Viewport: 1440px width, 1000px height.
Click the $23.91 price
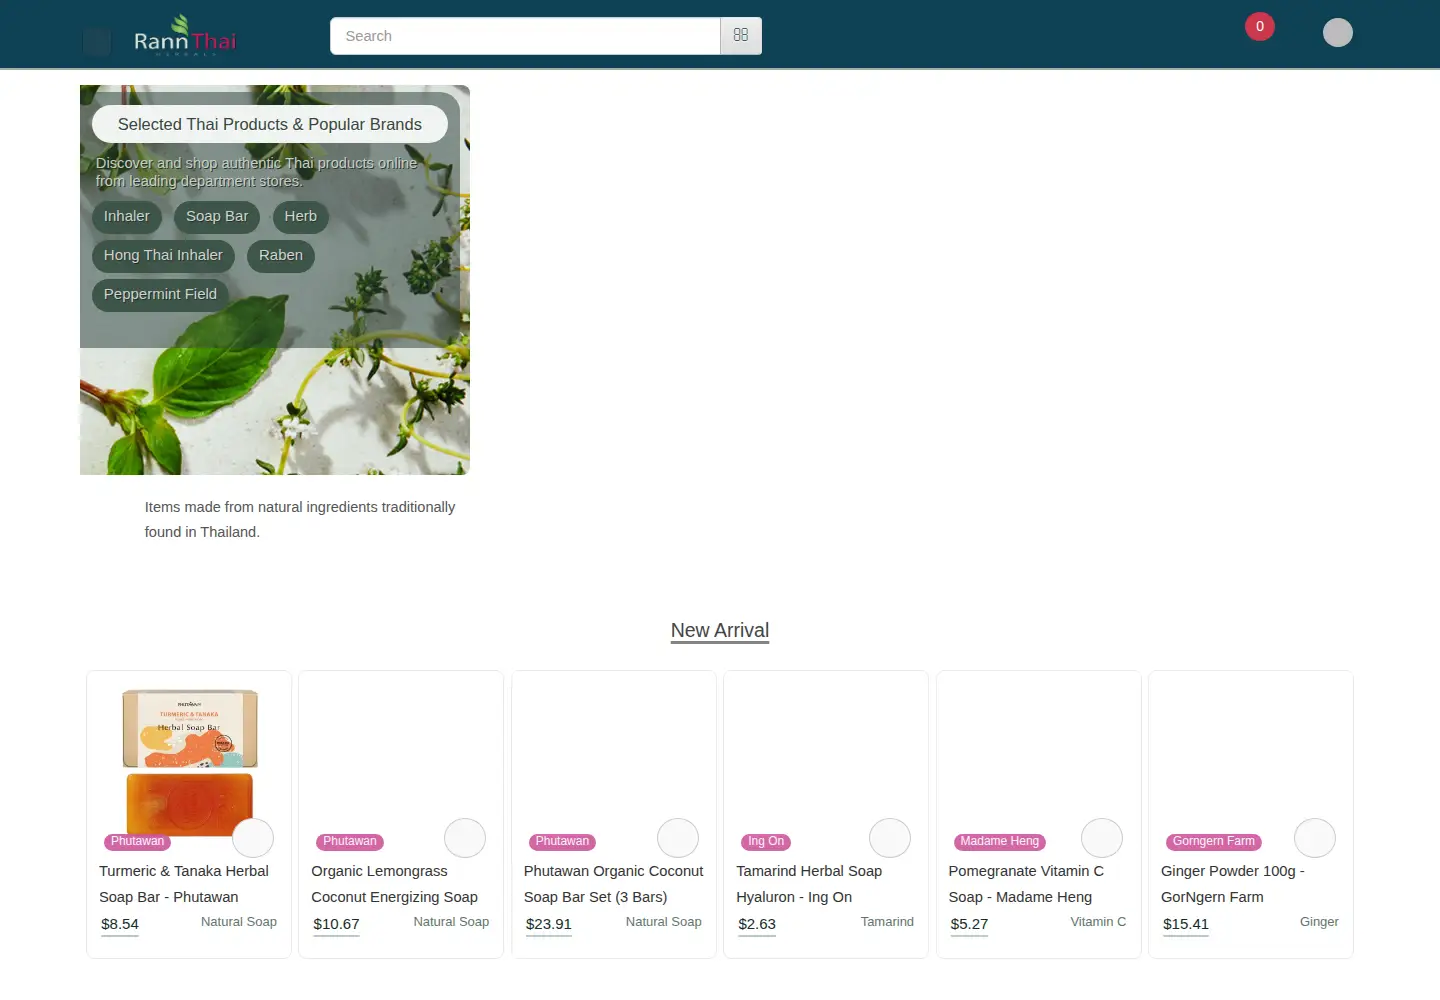(x=549, y=925)
